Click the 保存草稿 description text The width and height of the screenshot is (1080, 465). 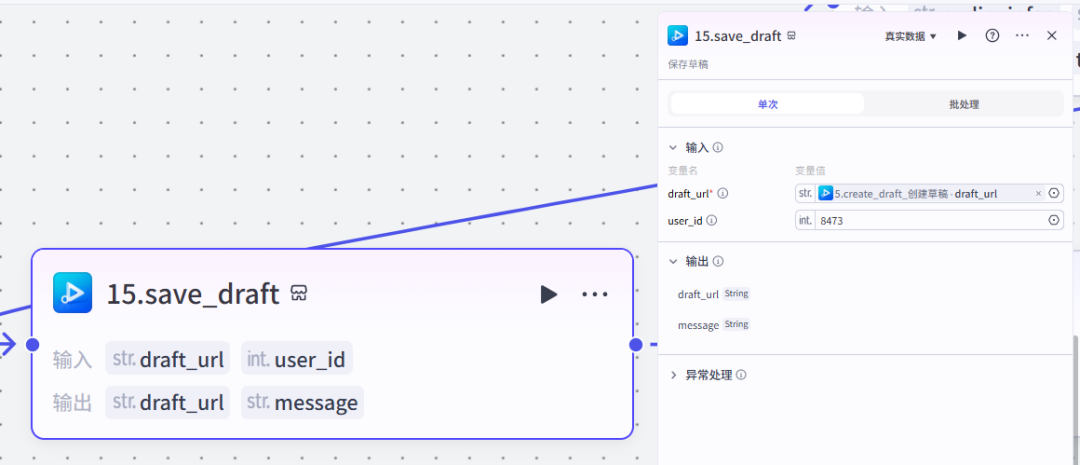688,64
